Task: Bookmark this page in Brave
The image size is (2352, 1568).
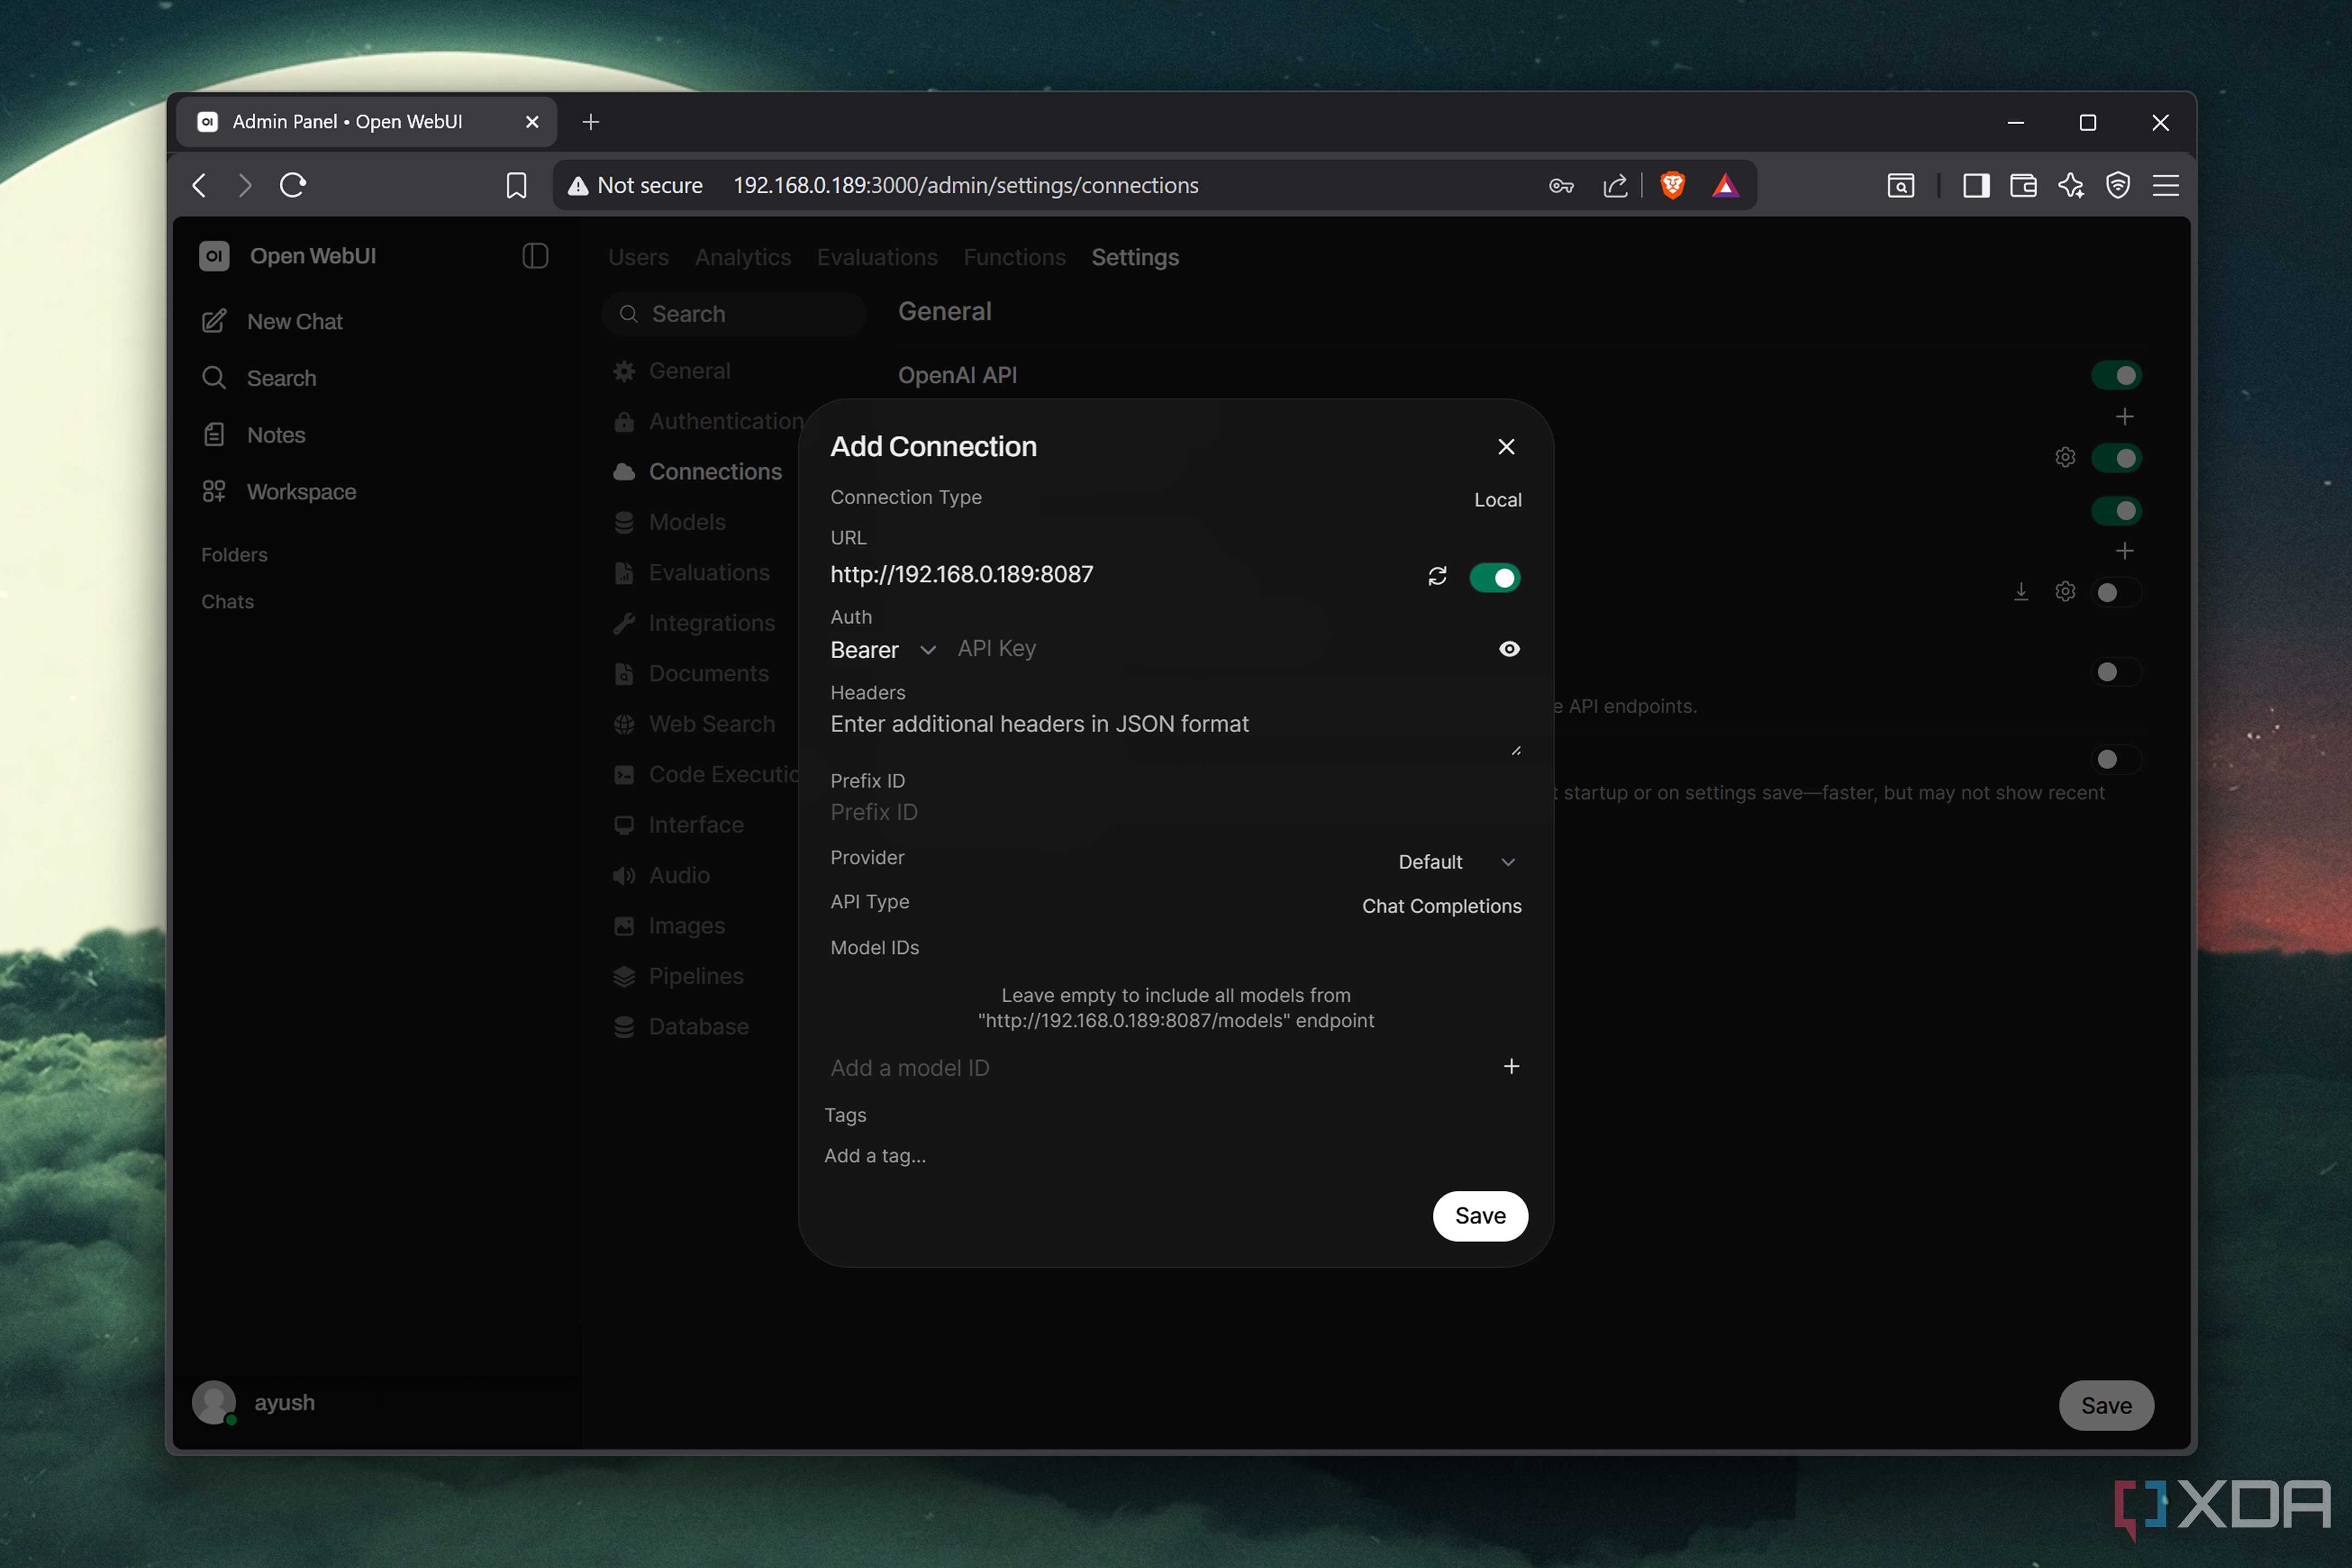Action: [516, 185]
